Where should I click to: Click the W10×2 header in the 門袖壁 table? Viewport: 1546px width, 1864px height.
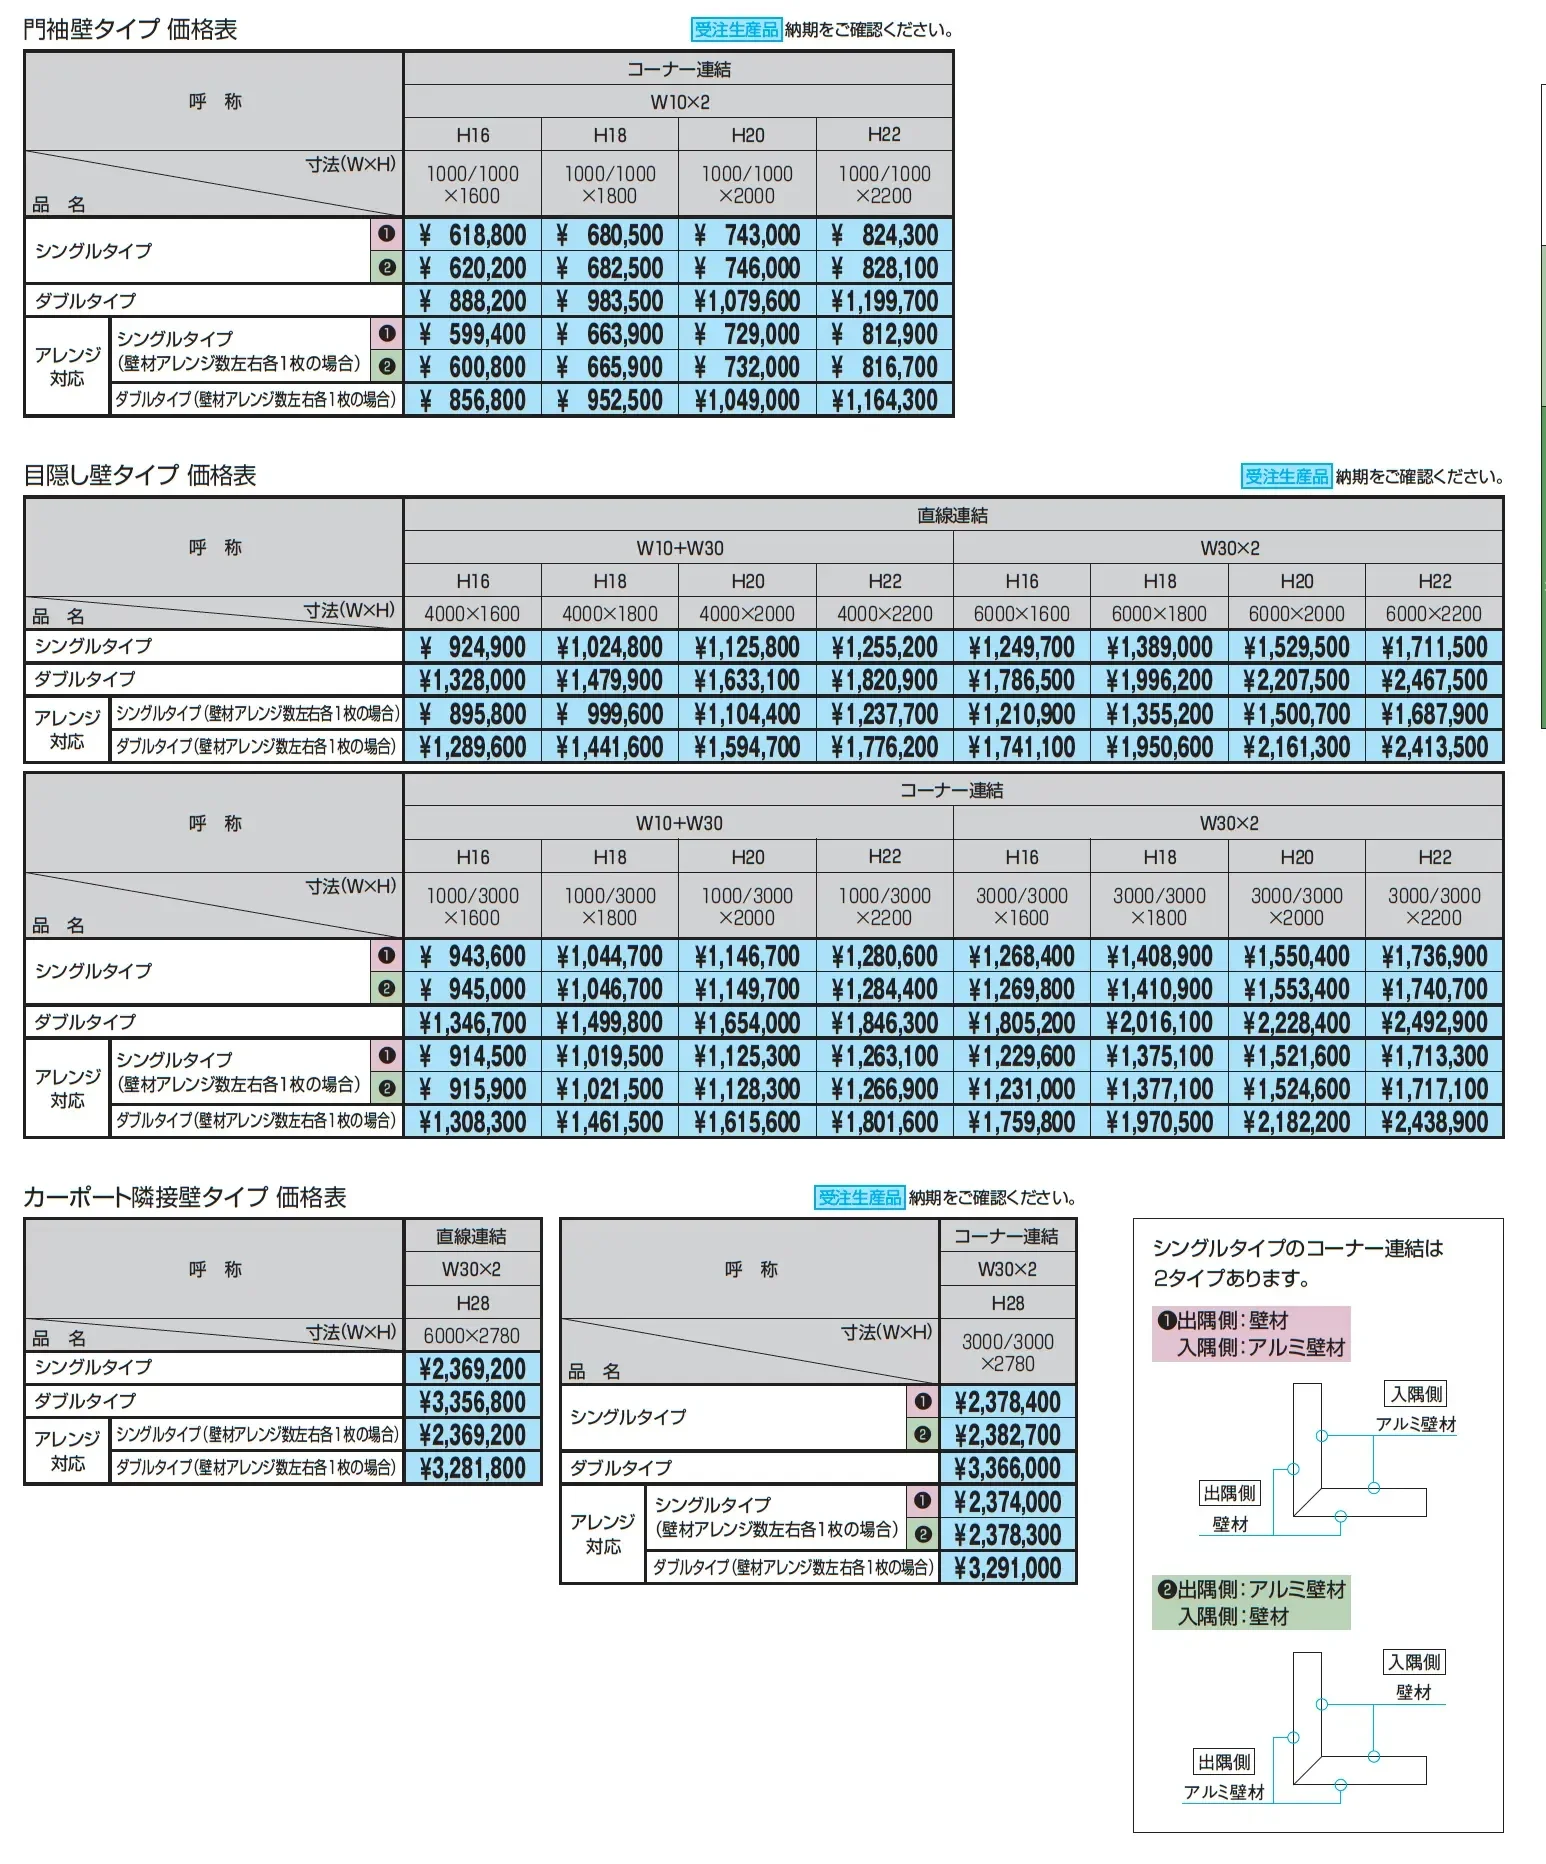coord(679,102)
